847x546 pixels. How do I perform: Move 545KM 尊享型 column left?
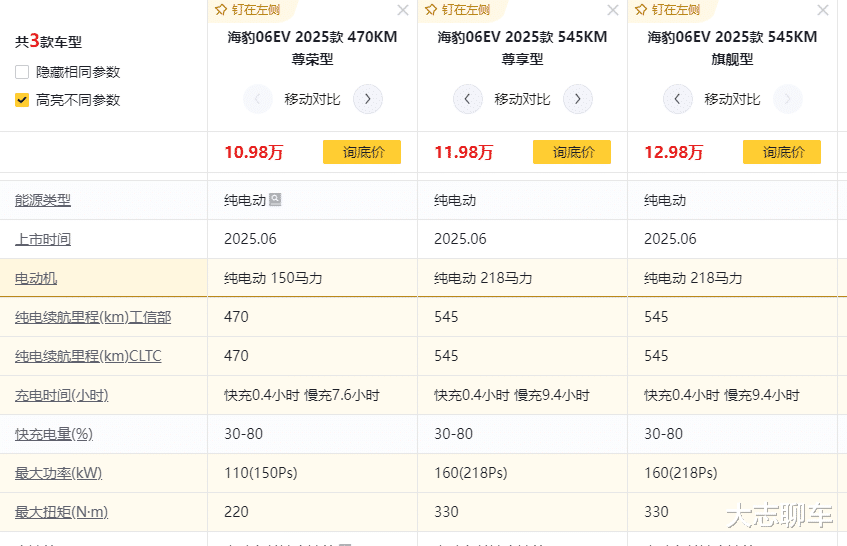coord(468,99)
